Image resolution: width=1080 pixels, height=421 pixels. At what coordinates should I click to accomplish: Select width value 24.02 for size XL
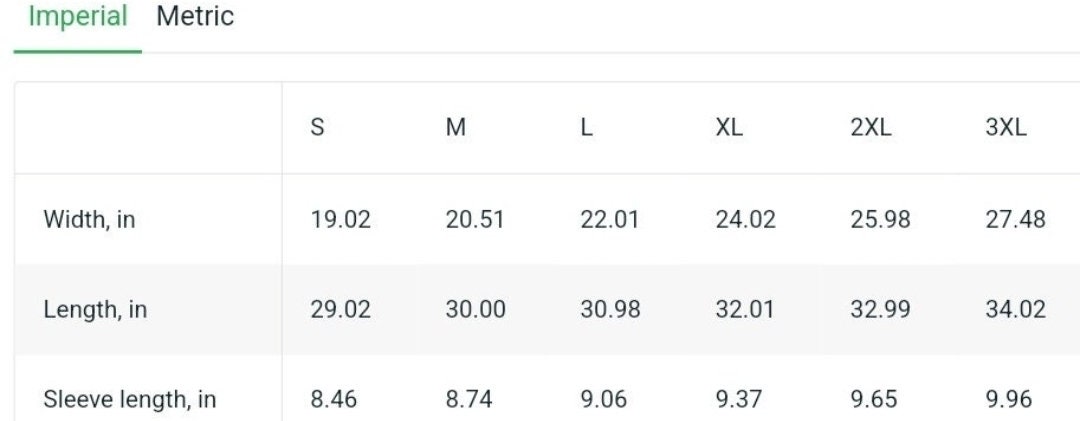745,220
